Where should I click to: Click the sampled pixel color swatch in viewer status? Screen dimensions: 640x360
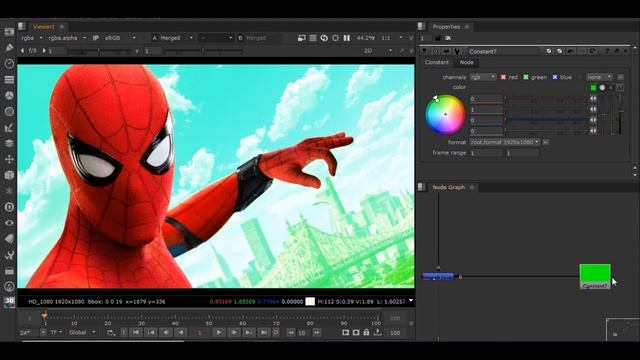(x=310, y=302)
